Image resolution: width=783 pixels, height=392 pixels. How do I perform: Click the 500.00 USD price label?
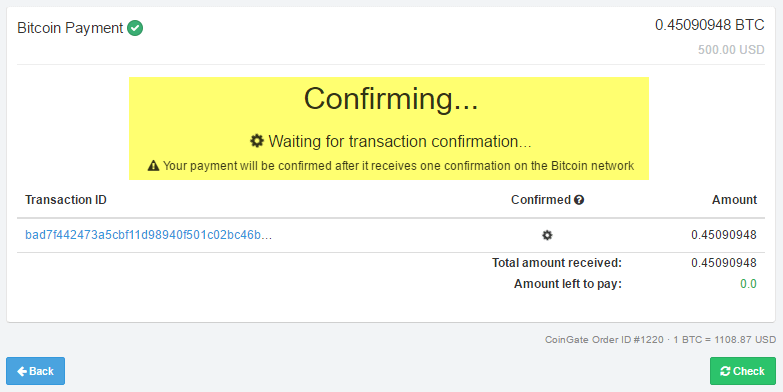[731, 50]
